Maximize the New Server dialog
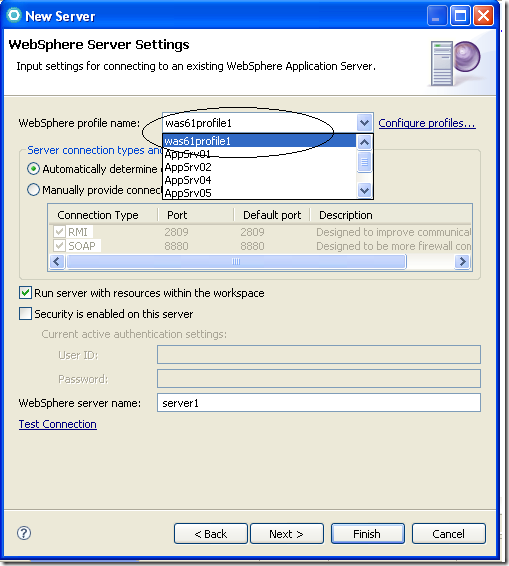This screenshot has width=509, height=566. [x=460, y=16]
